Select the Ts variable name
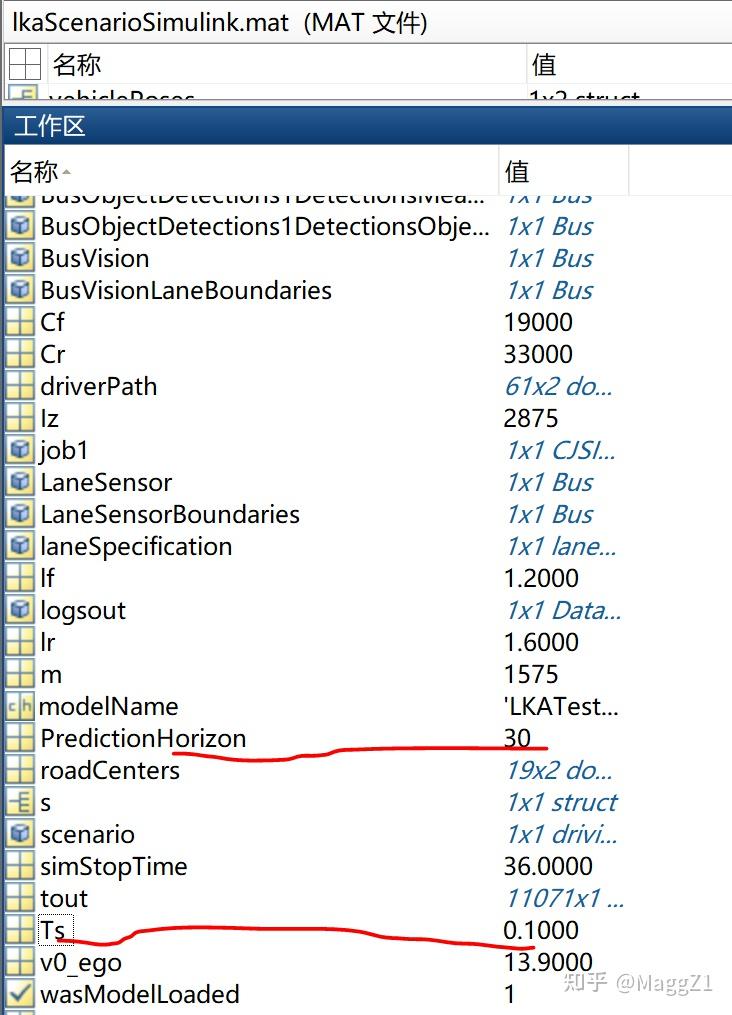 52,930
